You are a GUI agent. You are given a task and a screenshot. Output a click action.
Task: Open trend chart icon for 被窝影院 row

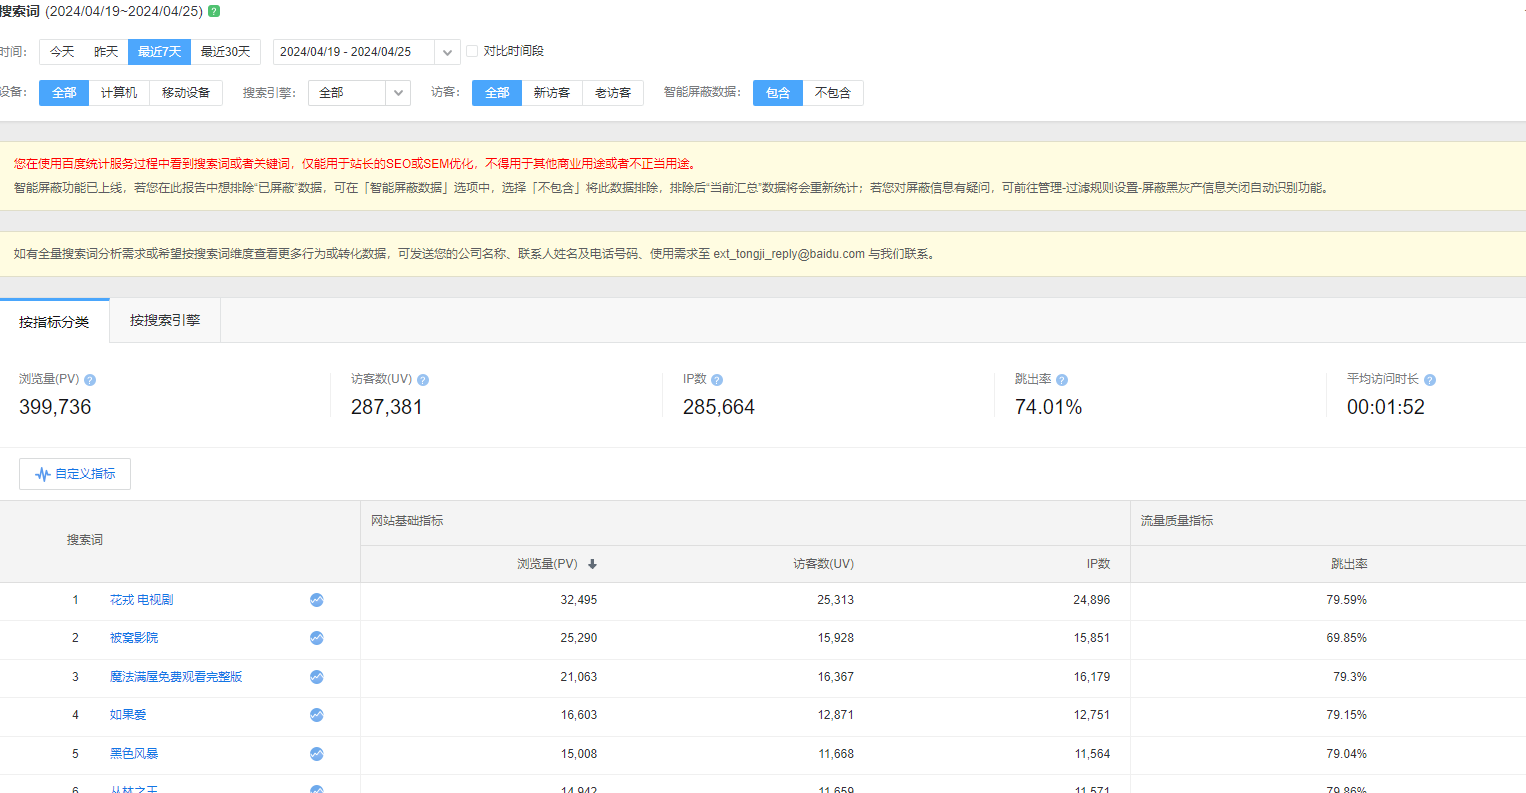pos(316,638)
